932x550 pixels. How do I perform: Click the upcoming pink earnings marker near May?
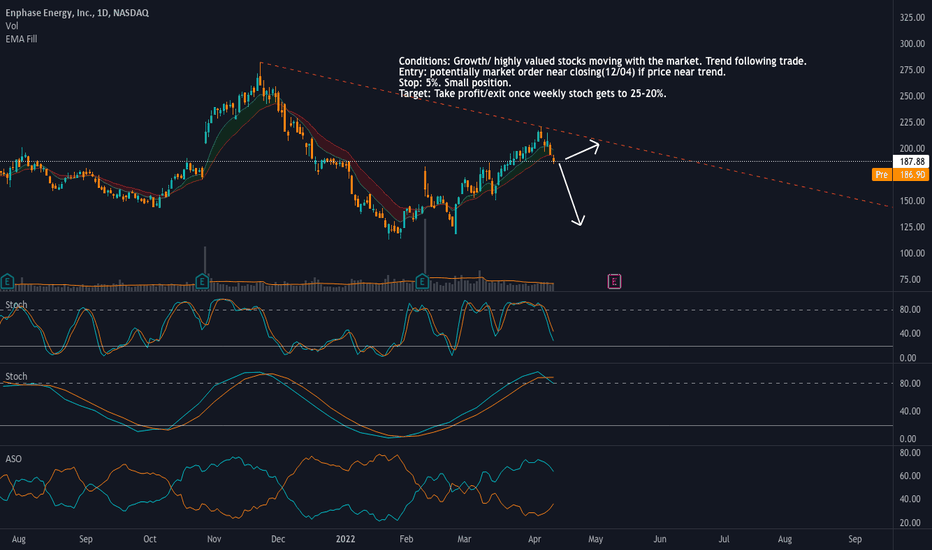click(x=614, y=281)
